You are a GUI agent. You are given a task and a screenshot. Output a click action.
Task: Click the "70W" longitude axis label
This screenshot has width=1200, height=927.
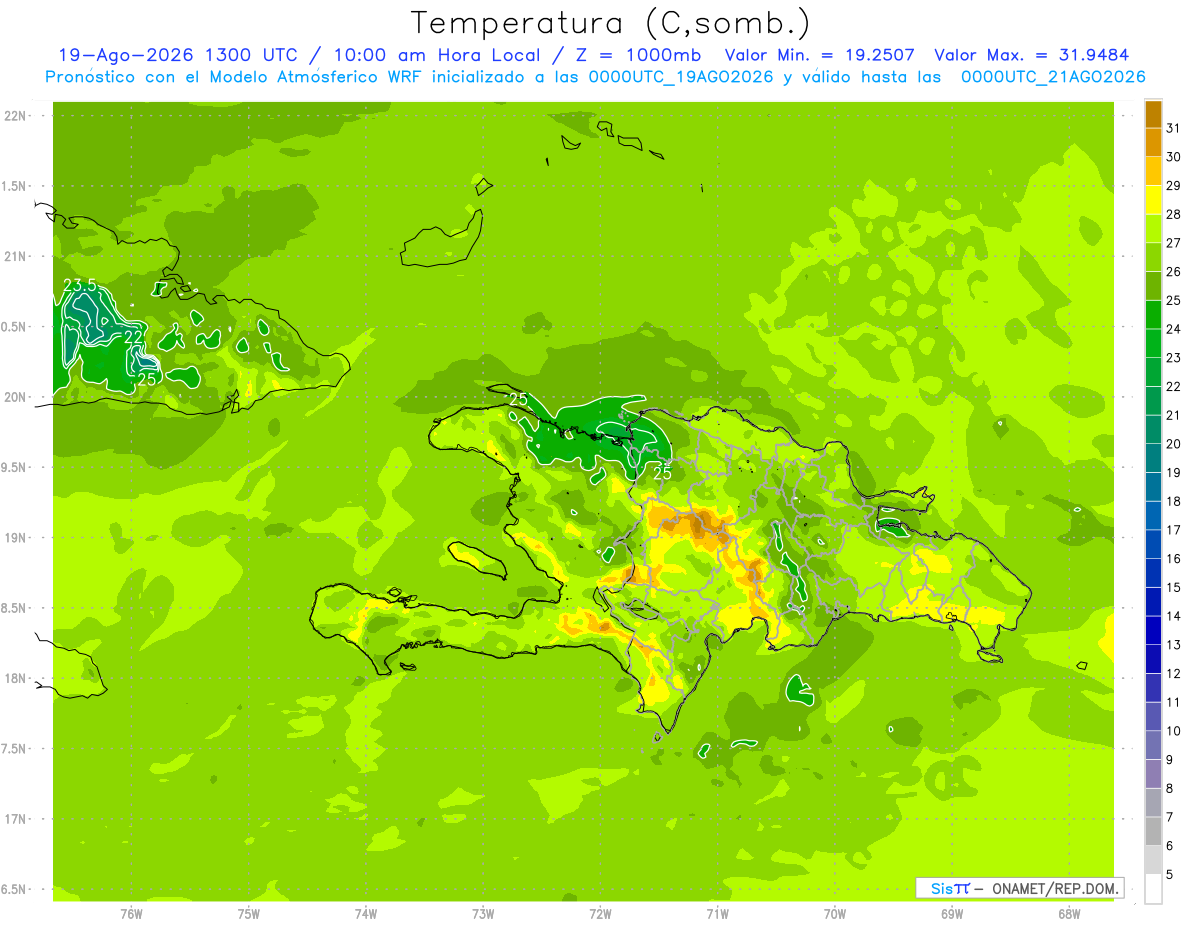tap(834, 914)
